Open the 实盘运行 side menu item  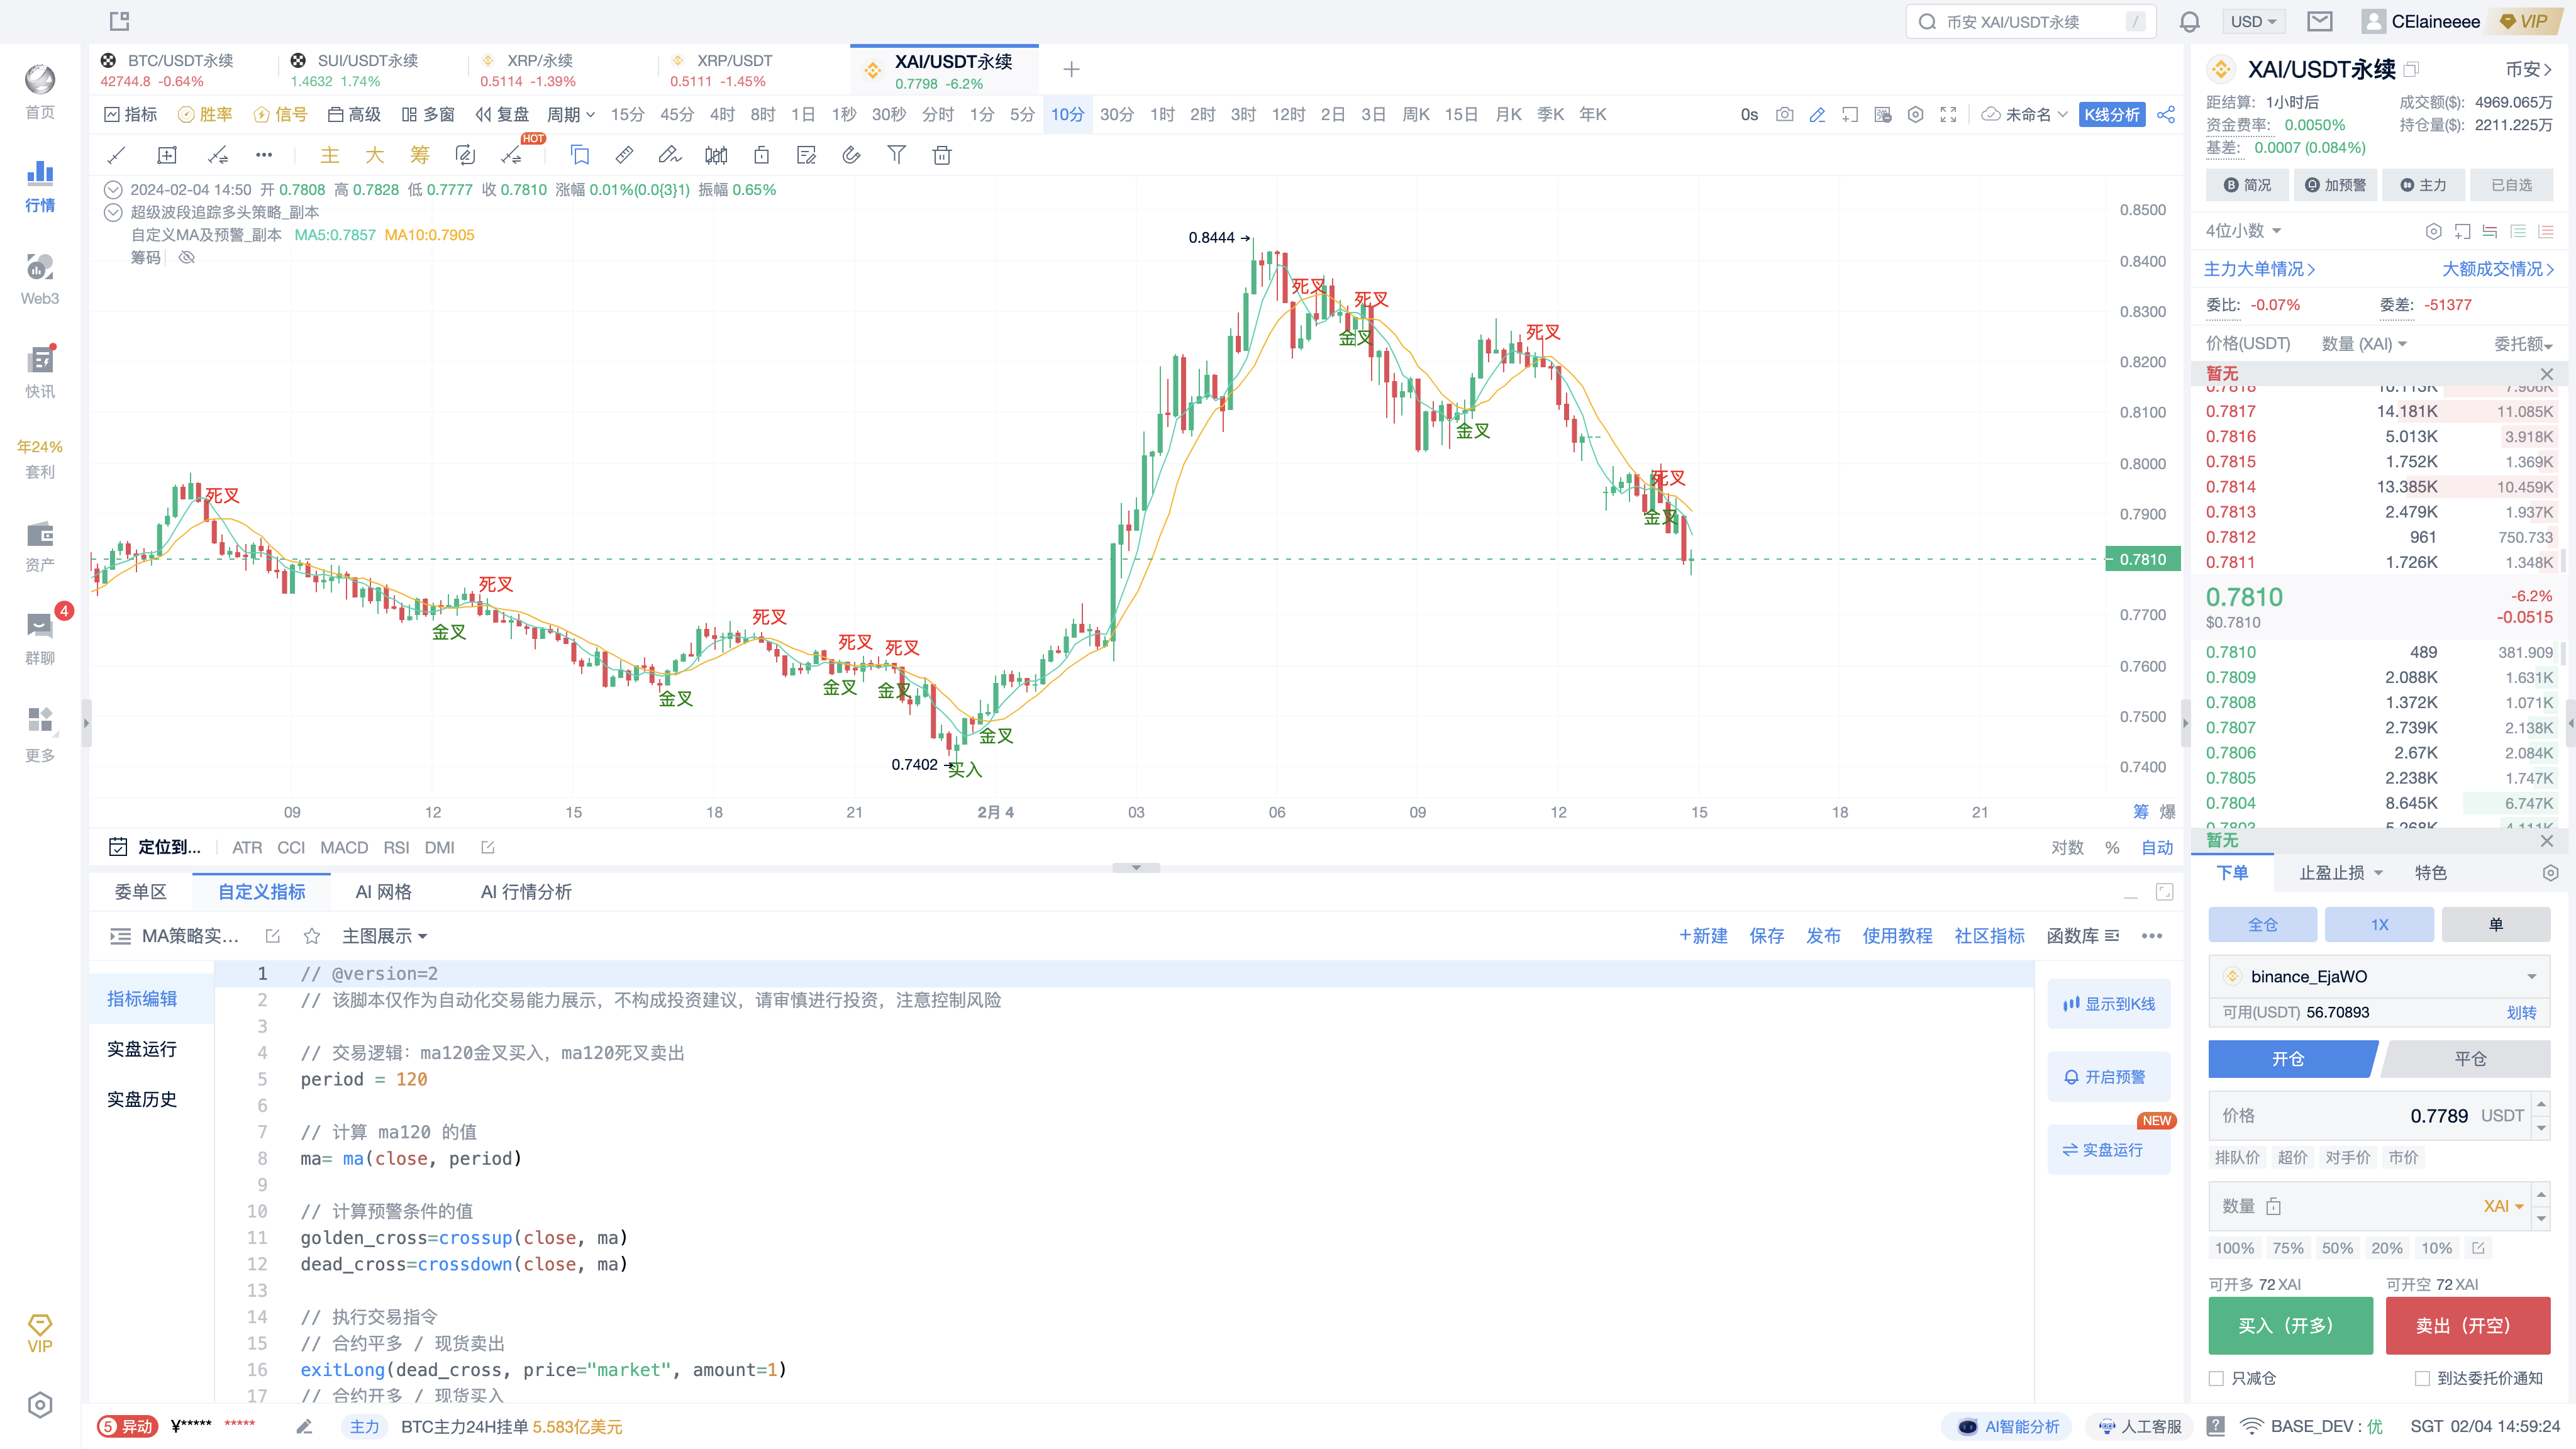pos(142,1049)
